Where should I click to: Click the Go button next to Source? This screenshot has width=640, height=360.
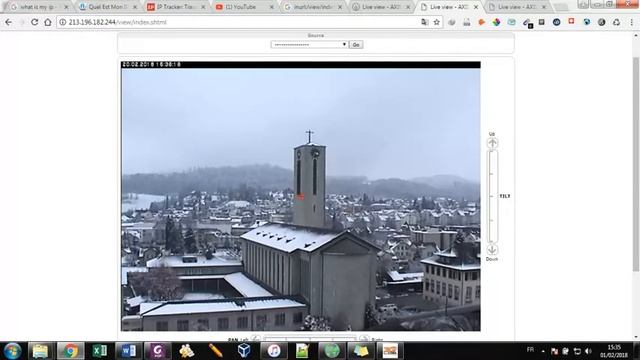pos(356,44)
